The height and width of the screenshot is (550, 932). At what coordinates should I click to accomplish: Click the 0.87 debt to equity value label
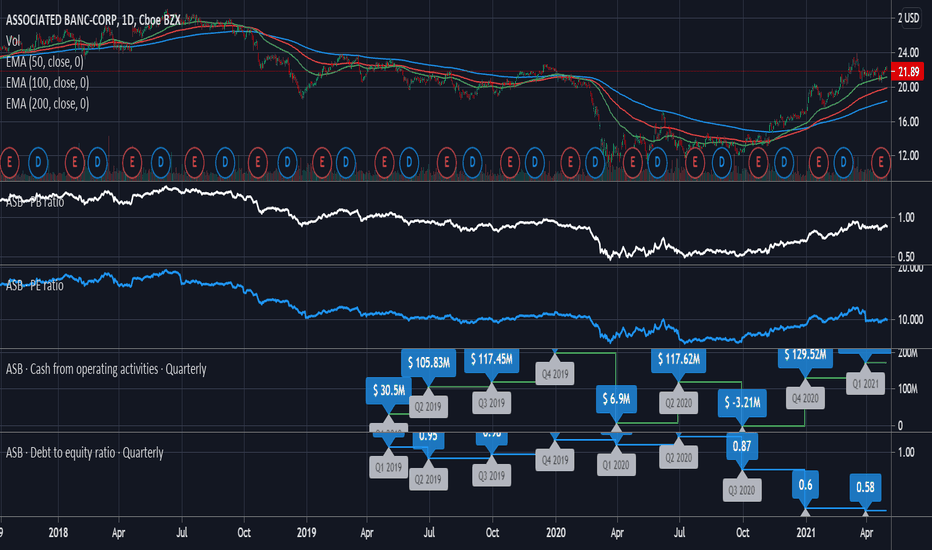[742, 447]
